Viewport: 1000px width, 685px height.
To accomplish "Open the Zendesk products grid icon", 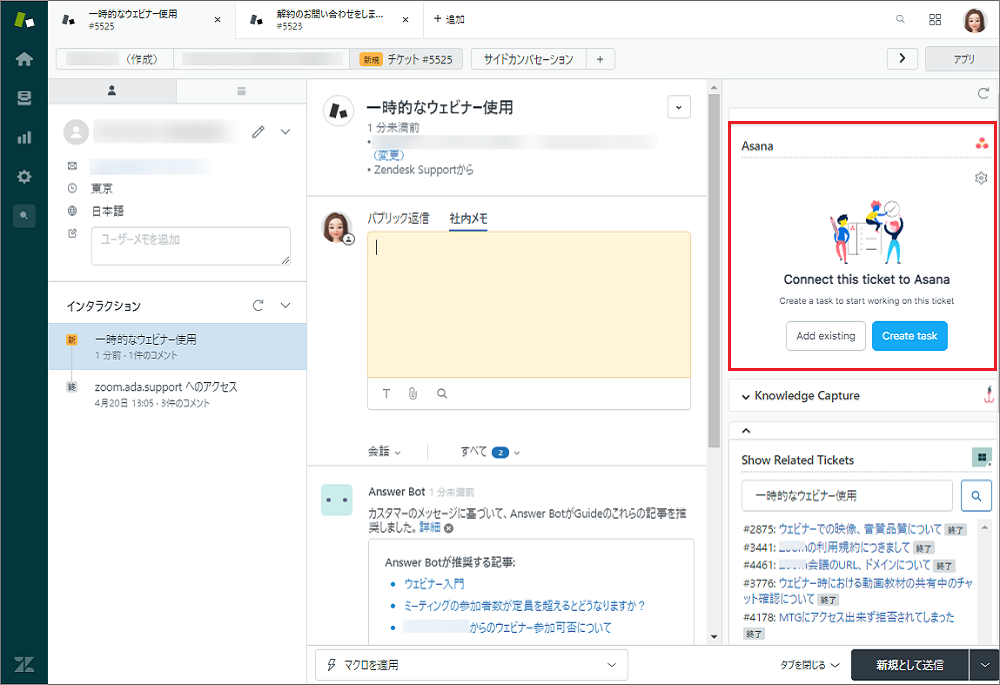I will pyautogui.click(x=935, y=19).
